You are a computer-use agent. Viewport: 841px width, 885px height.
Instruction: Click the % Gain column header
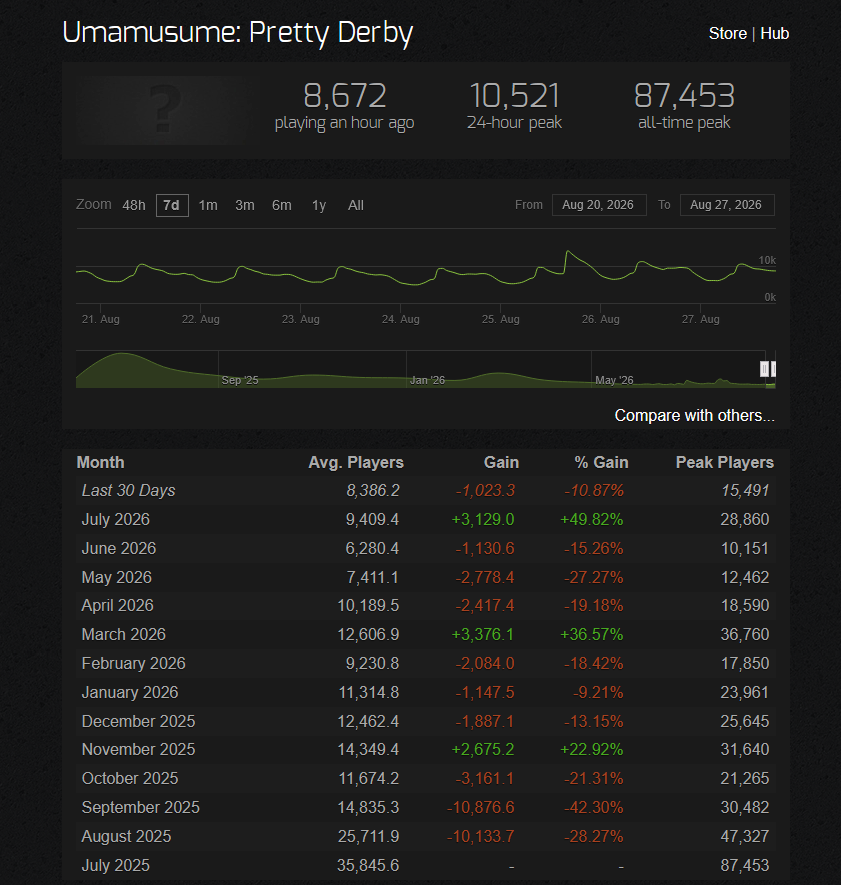coord(601,462)
